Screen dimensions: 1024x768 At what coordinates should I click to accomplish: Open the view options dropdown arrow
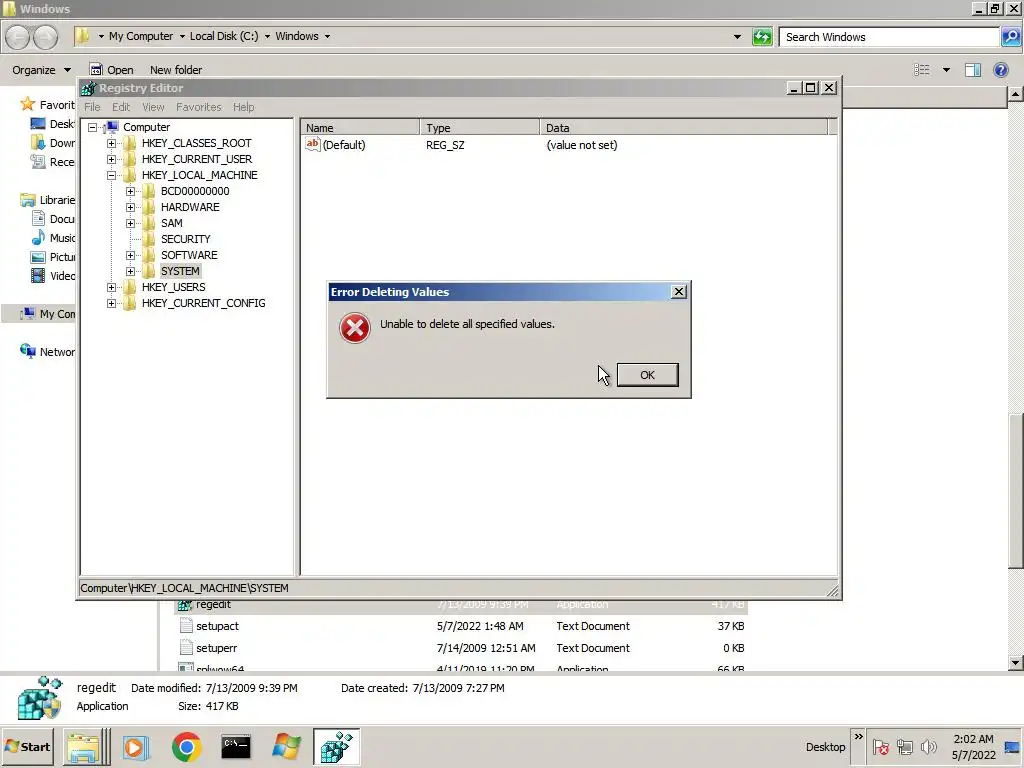(946, 70)
